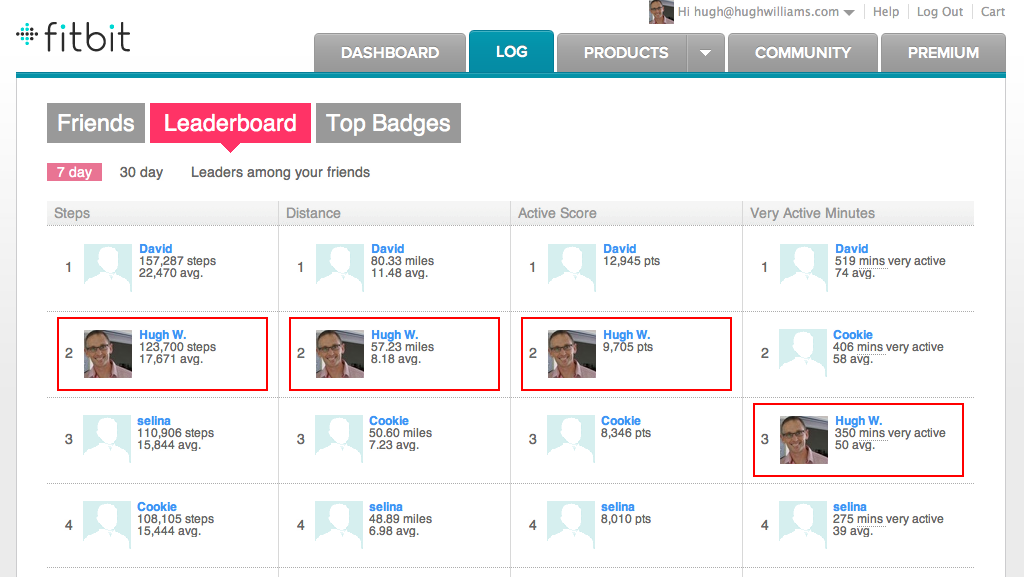Click the Fitbit logo

74,38
